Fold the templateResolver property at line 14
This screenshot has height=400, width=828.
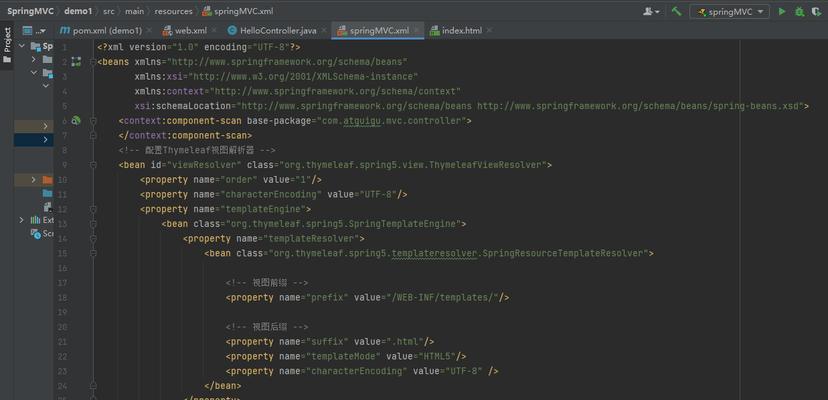93,238
